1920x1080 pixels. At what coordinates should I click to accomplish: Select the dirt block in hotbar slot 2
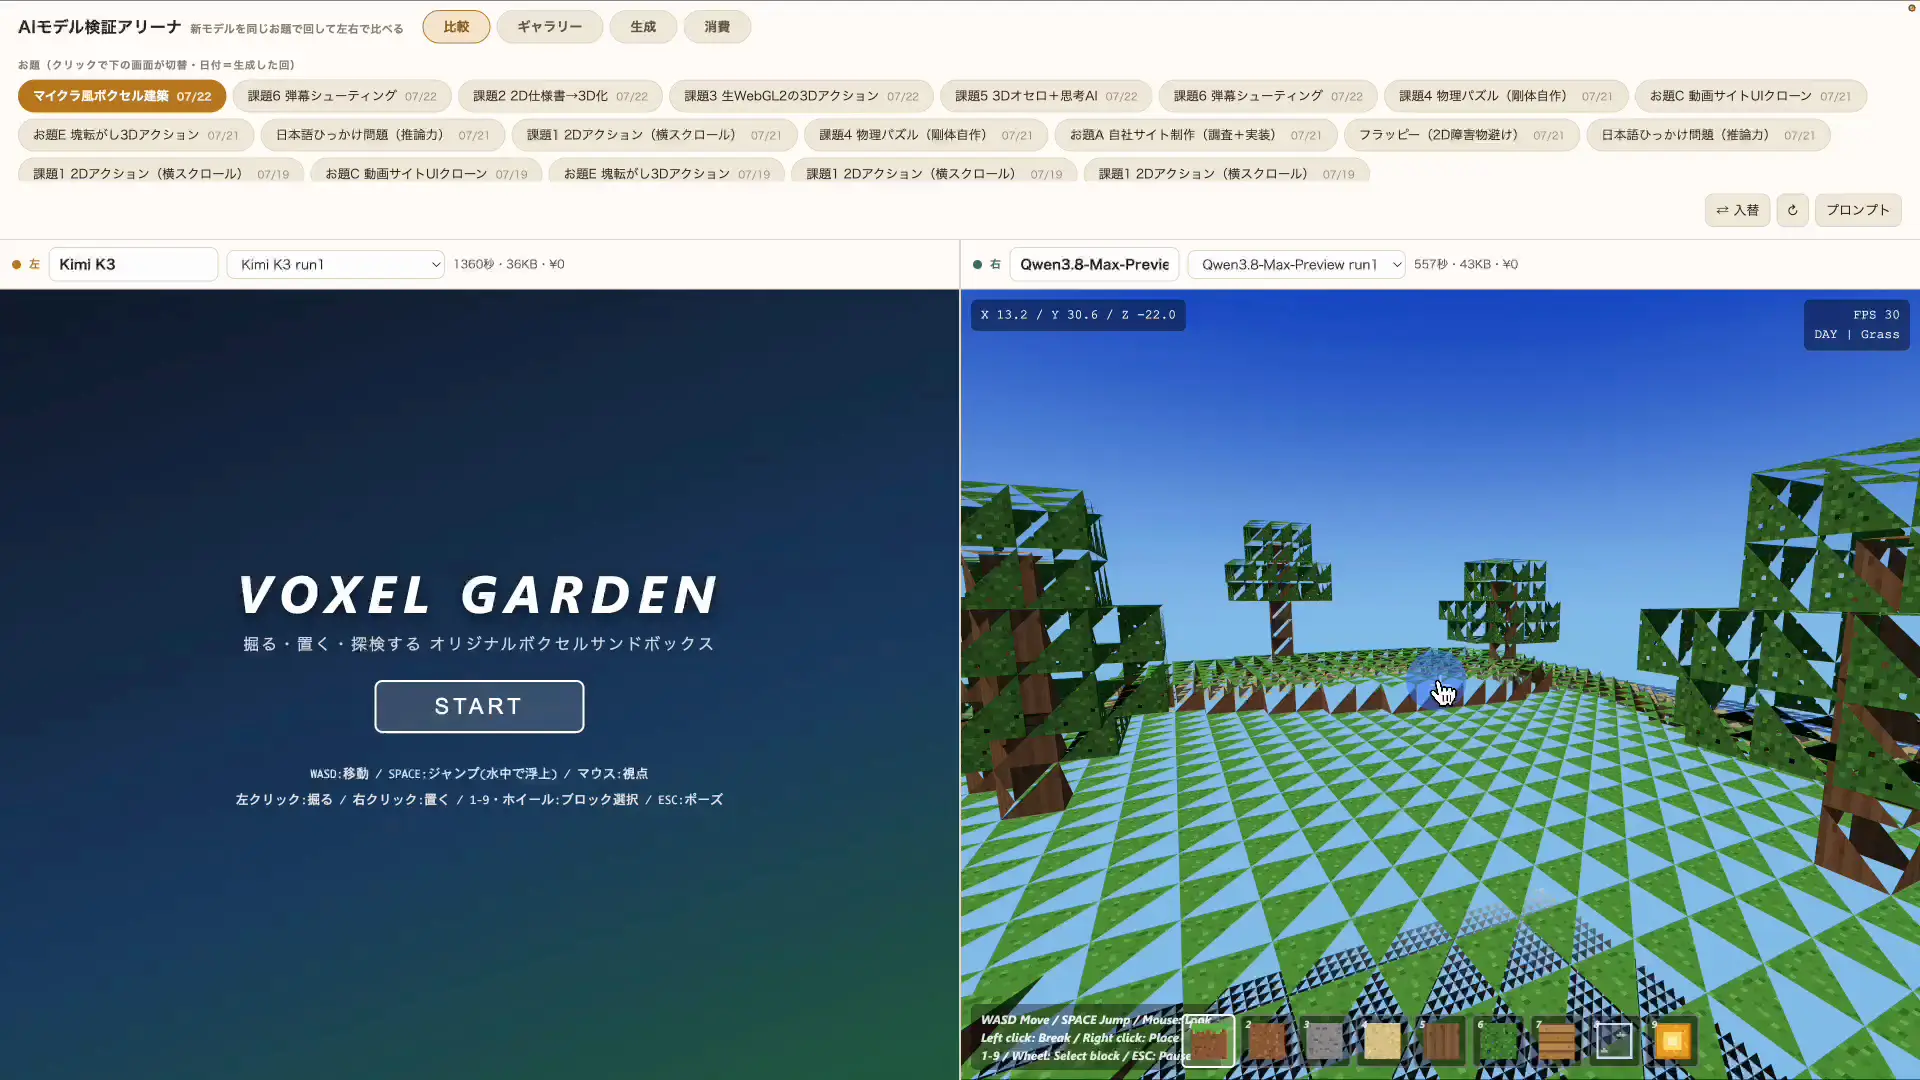tap(1266, 1042)
